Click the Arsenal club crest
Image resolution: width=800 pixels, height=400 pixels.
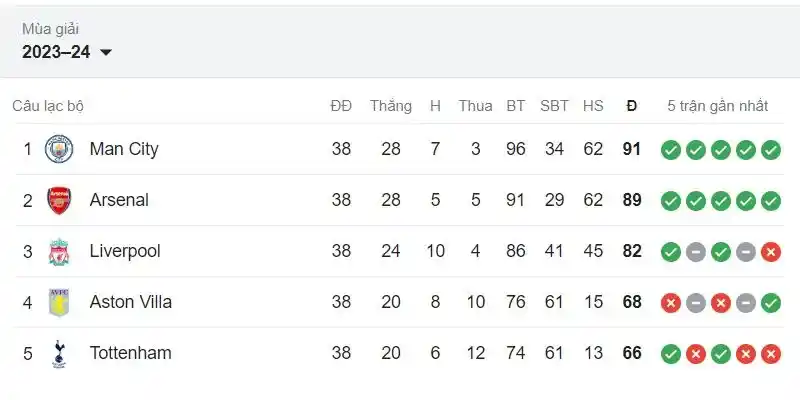coord(59,200)
